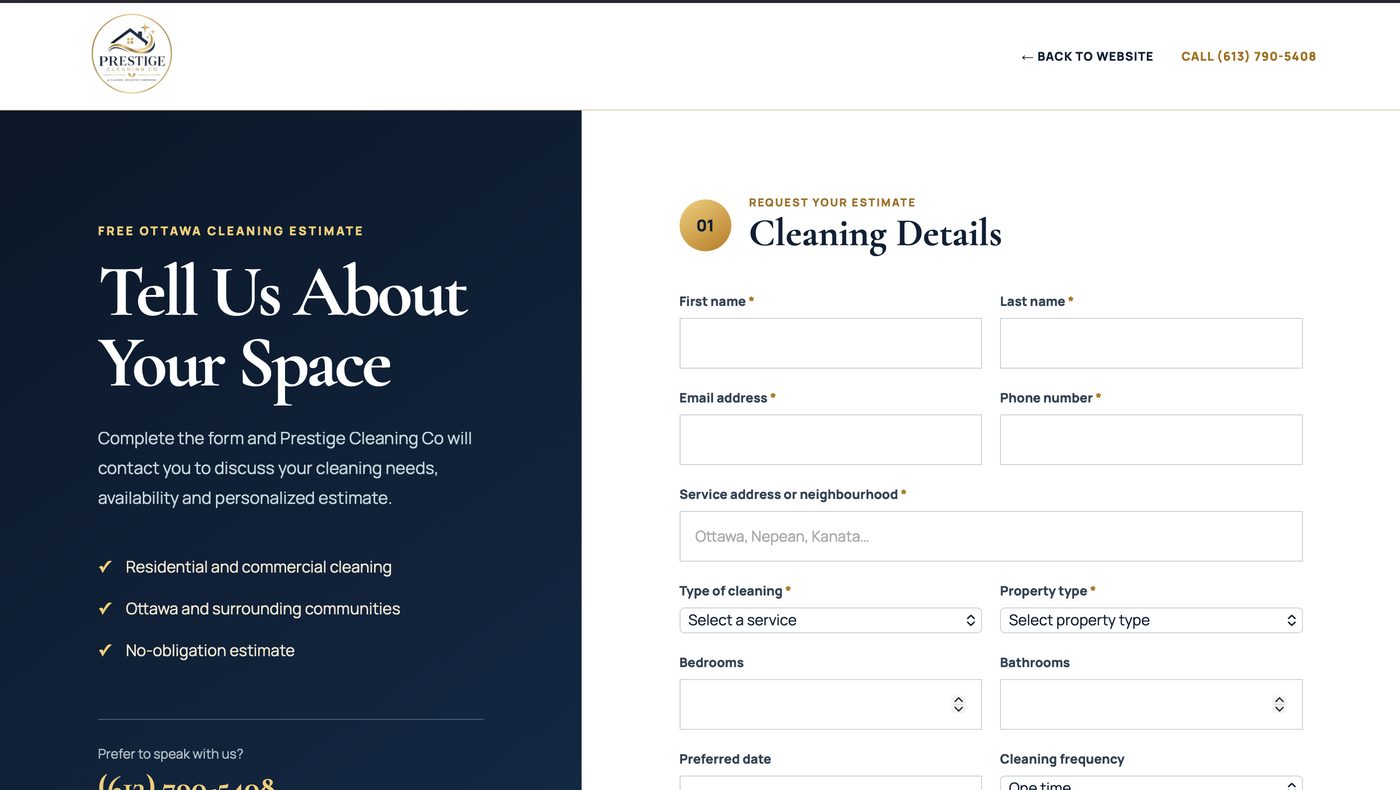The width and height of the screenshot is (1400, 790).
Task: Click checkmark beside No-obligation estimate
Action: pos(105,651)
